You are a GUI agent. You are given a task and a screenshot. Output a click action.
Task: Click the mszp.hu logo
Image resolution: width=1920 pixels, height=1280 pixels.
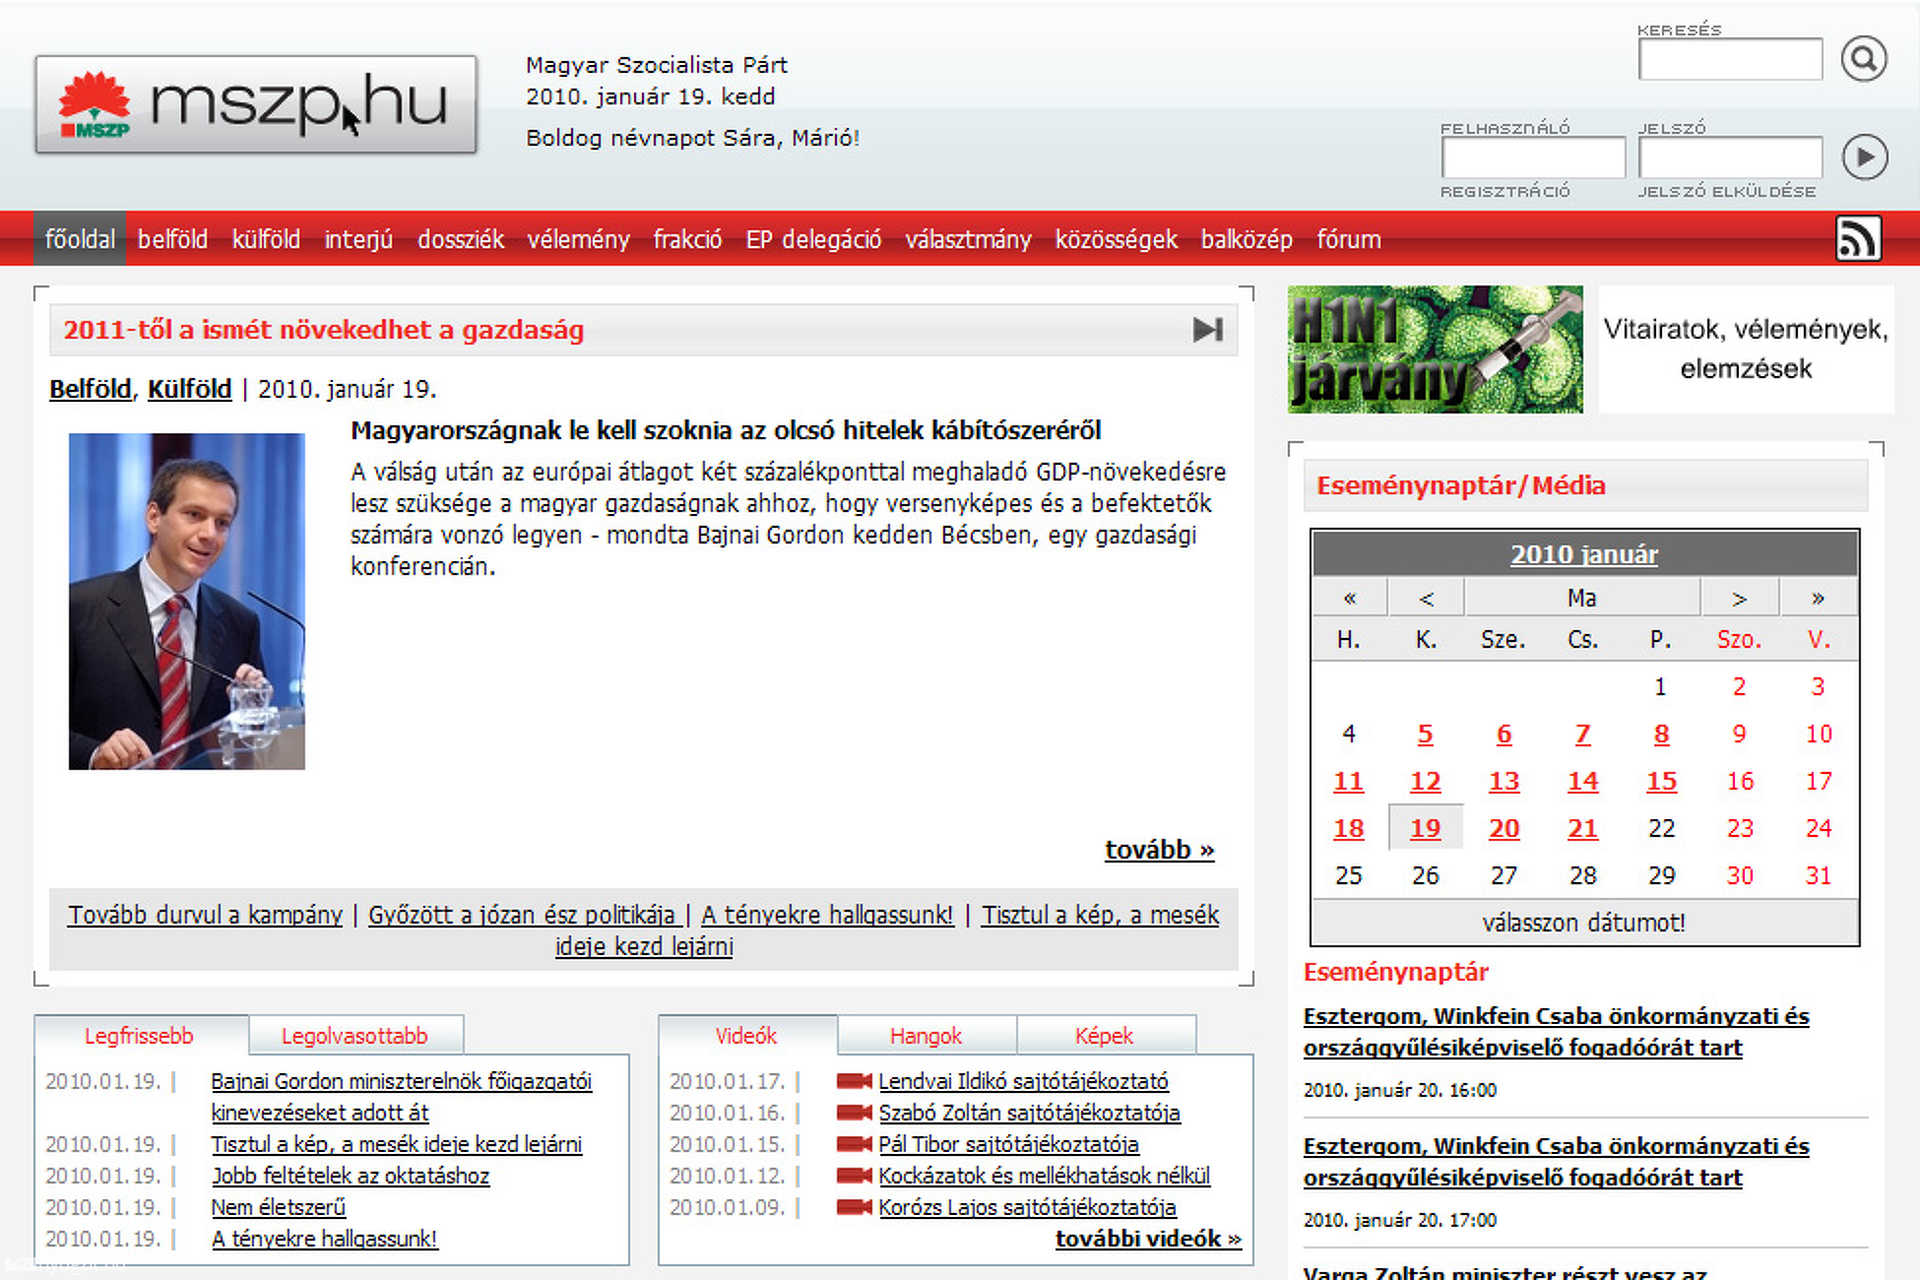[x=256, y=104]
